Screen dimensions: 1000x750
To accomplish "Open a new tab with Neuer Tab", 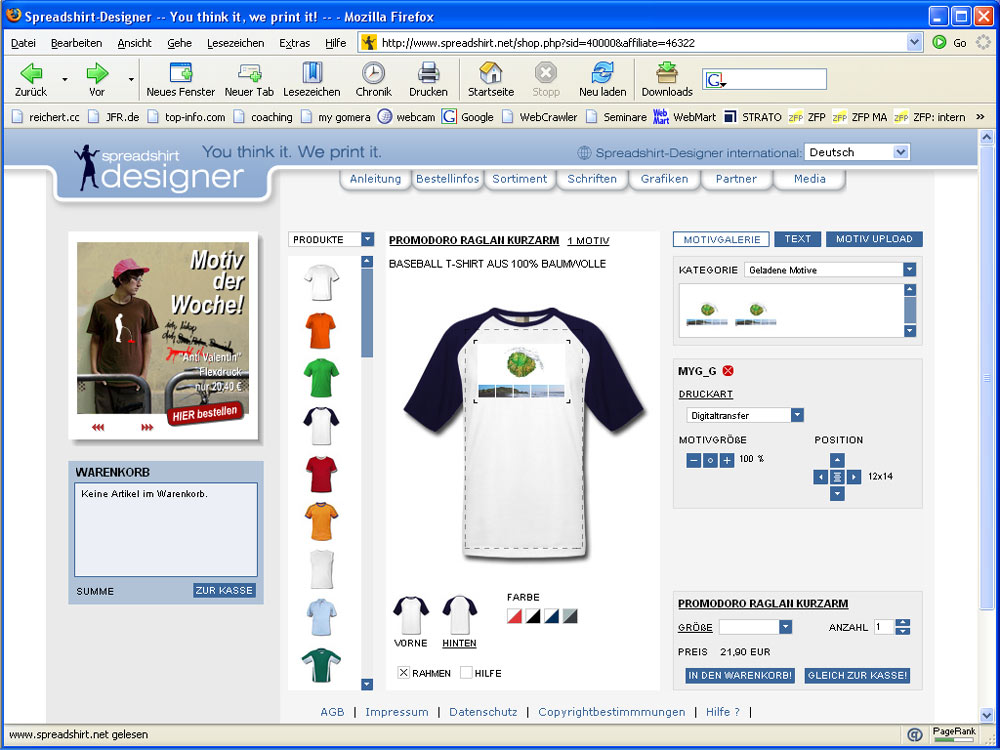I will point(249,80).
